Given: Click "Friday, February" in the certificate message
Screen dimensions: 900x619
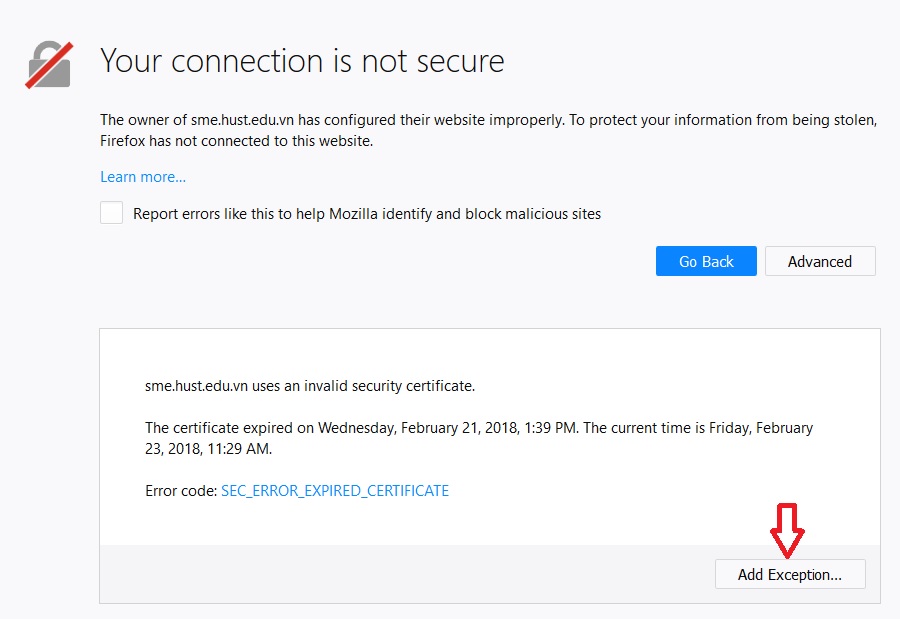Looking at the screenshot, I should [x=761, y=428].
